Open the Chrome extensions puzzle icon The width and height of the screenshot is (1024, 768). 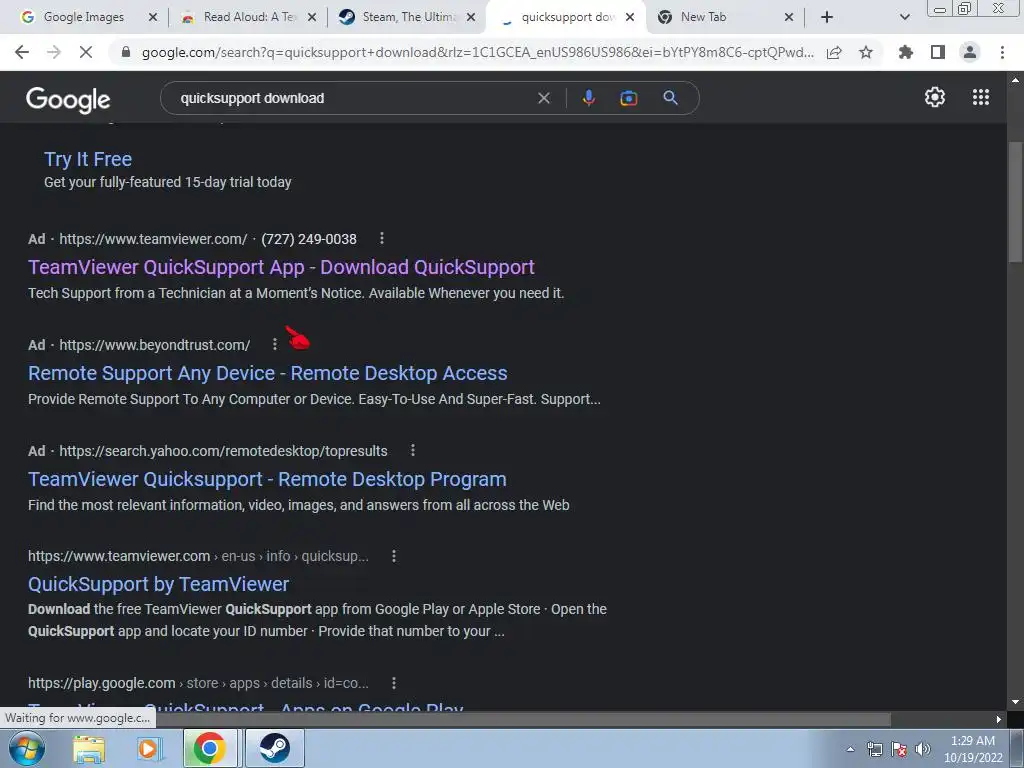click(906, 52)
